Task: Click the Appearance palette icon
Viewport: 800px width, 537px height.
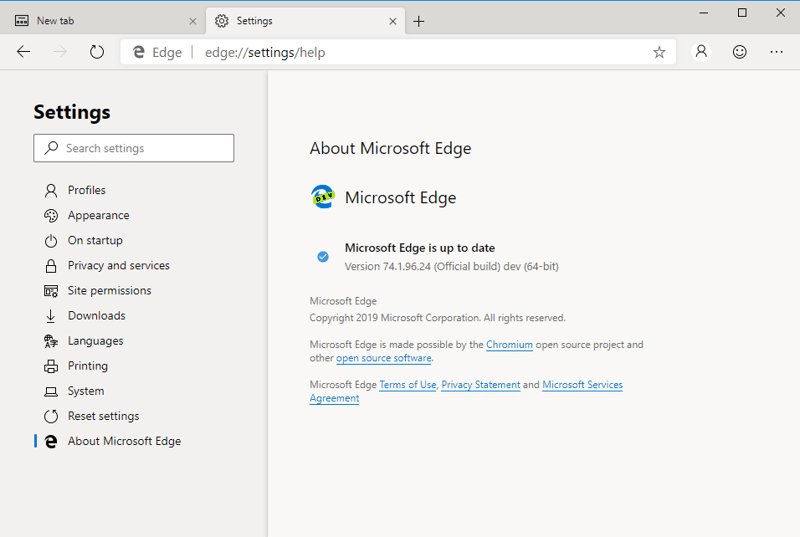Action: [51, 216]
